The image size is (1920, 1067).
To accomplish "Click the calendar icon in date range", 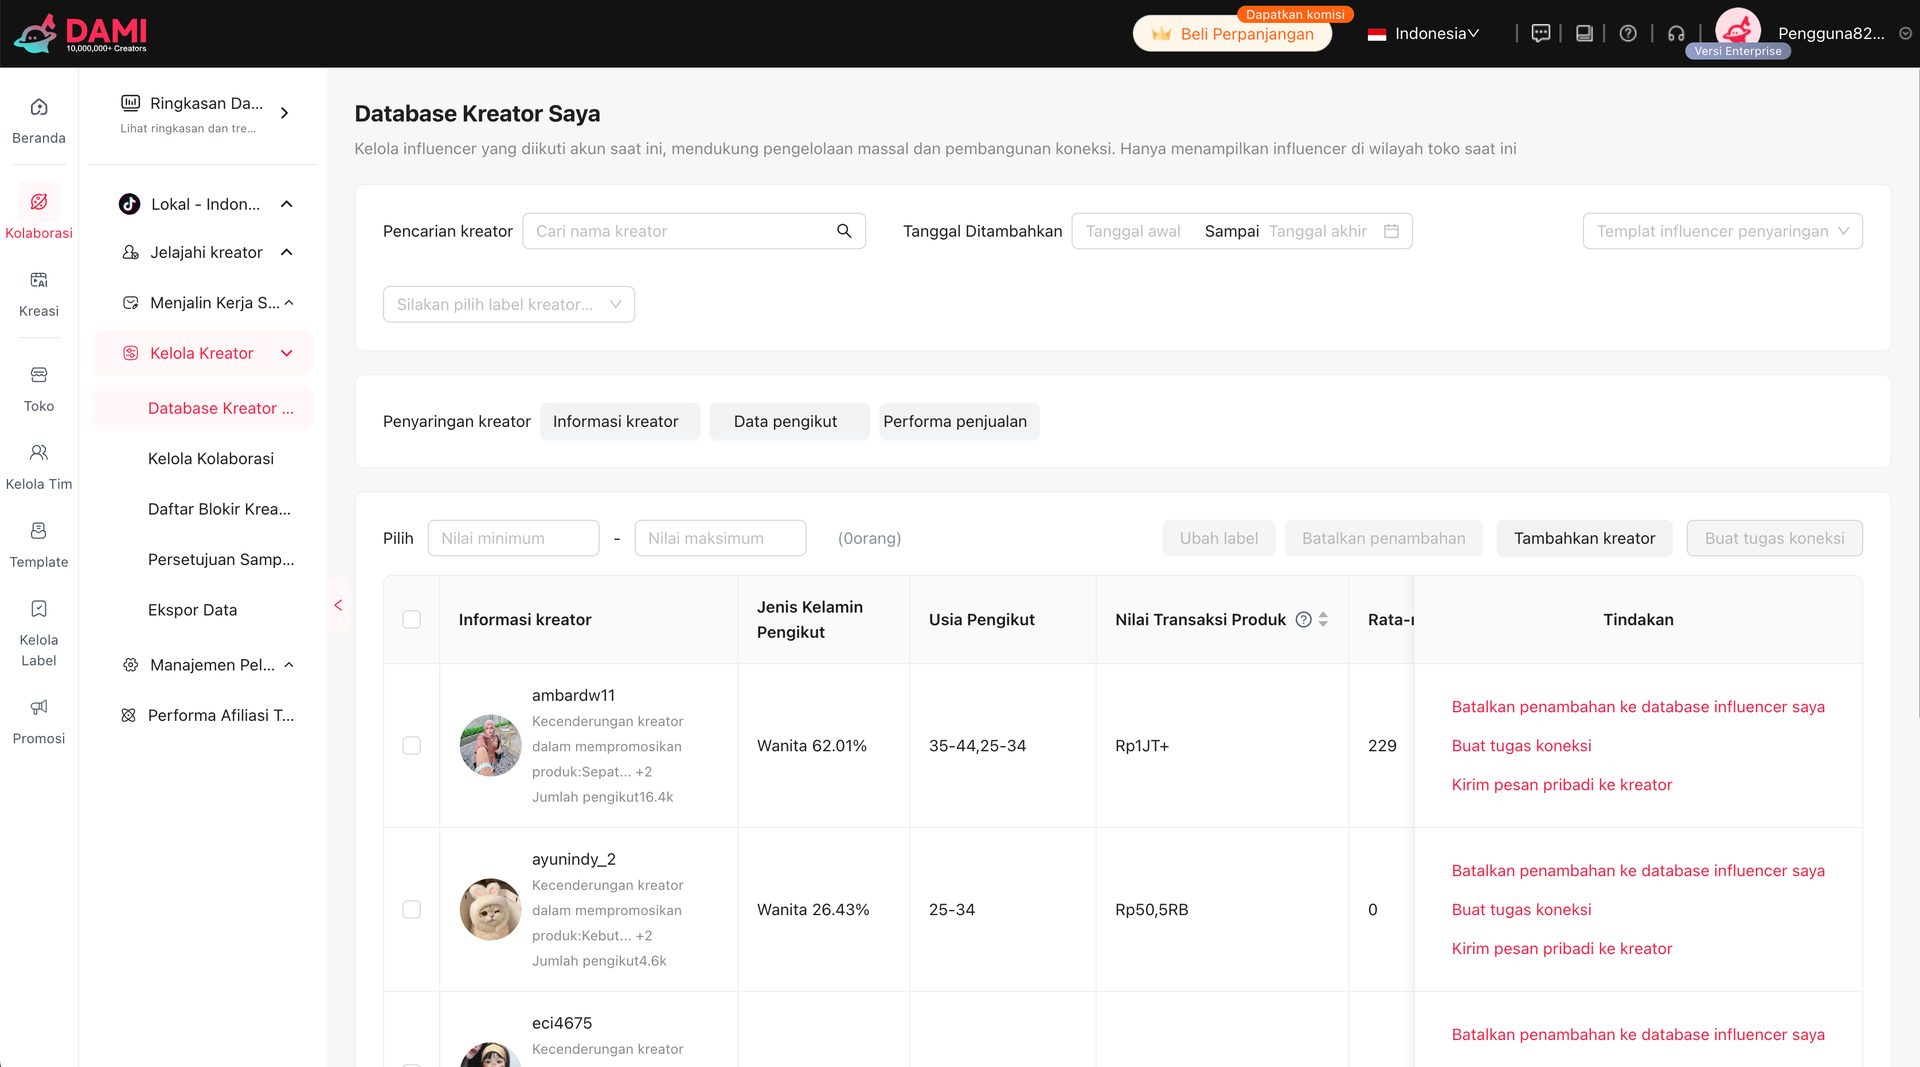I will (x=1391, y=231).
